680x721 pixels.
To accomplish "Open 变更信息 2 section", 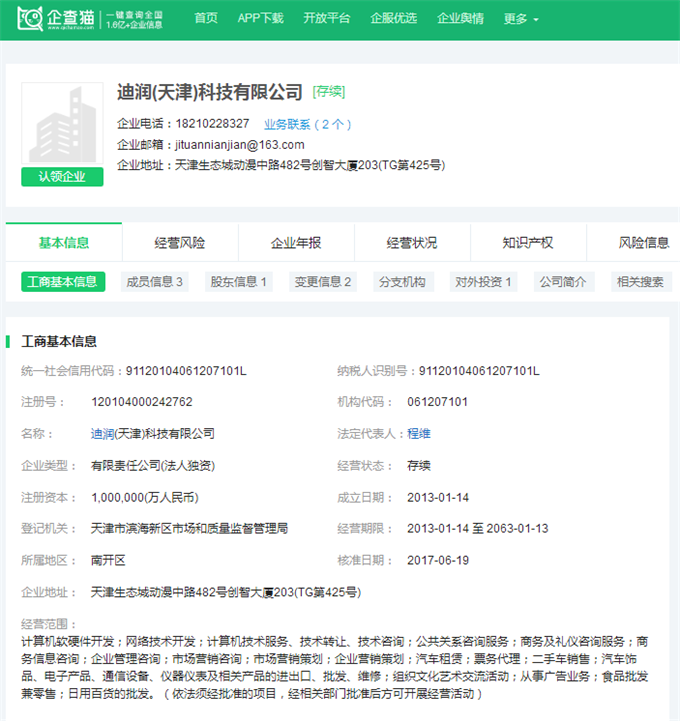I will pos(323,281).
